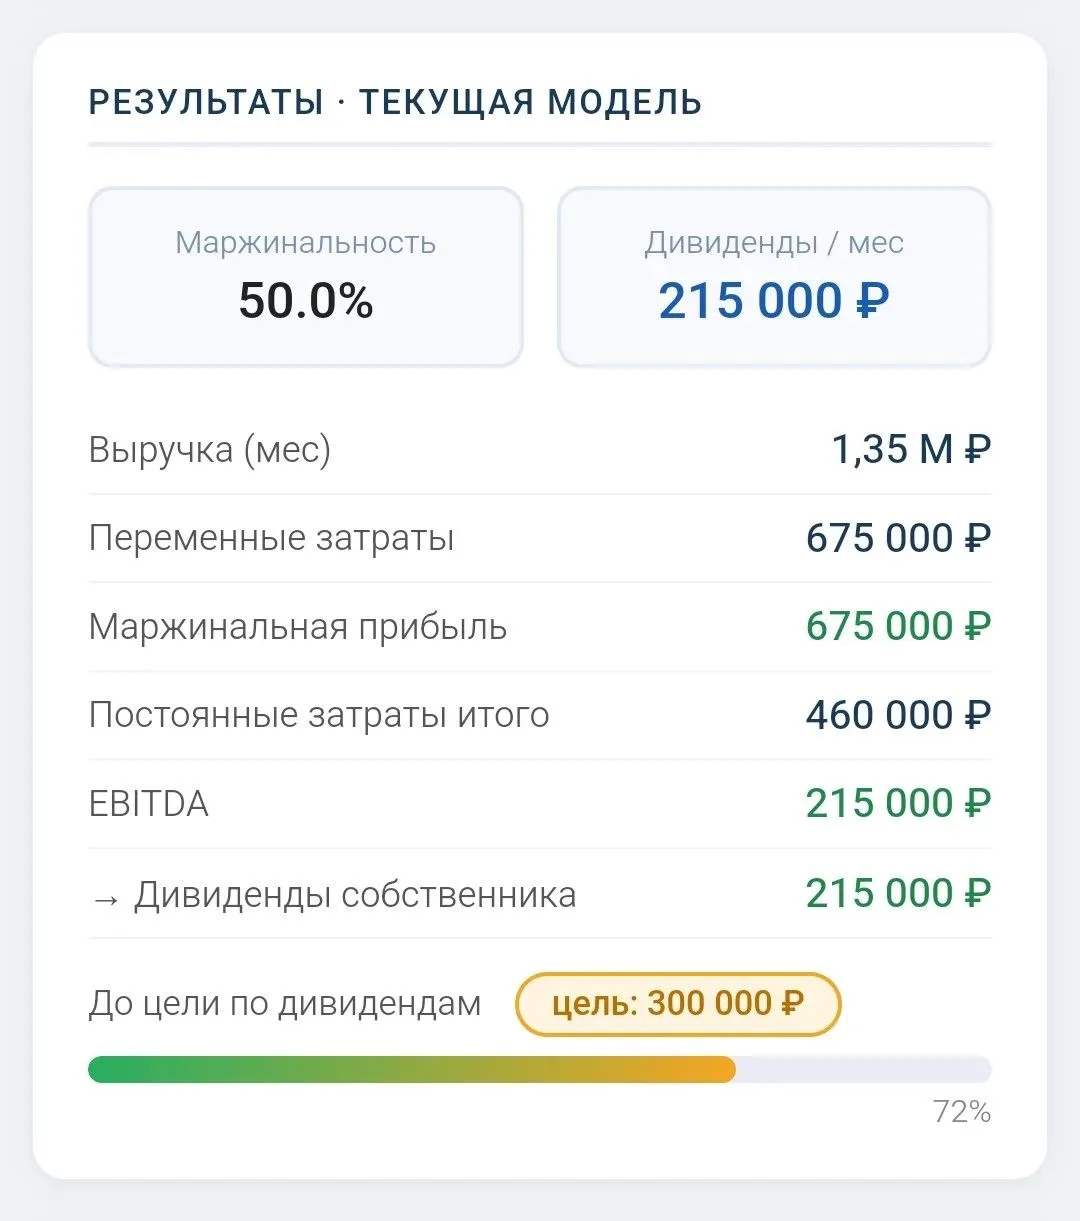
Task: Click the 460 000 ₽ fixed costs value
Action: point(899,715)
